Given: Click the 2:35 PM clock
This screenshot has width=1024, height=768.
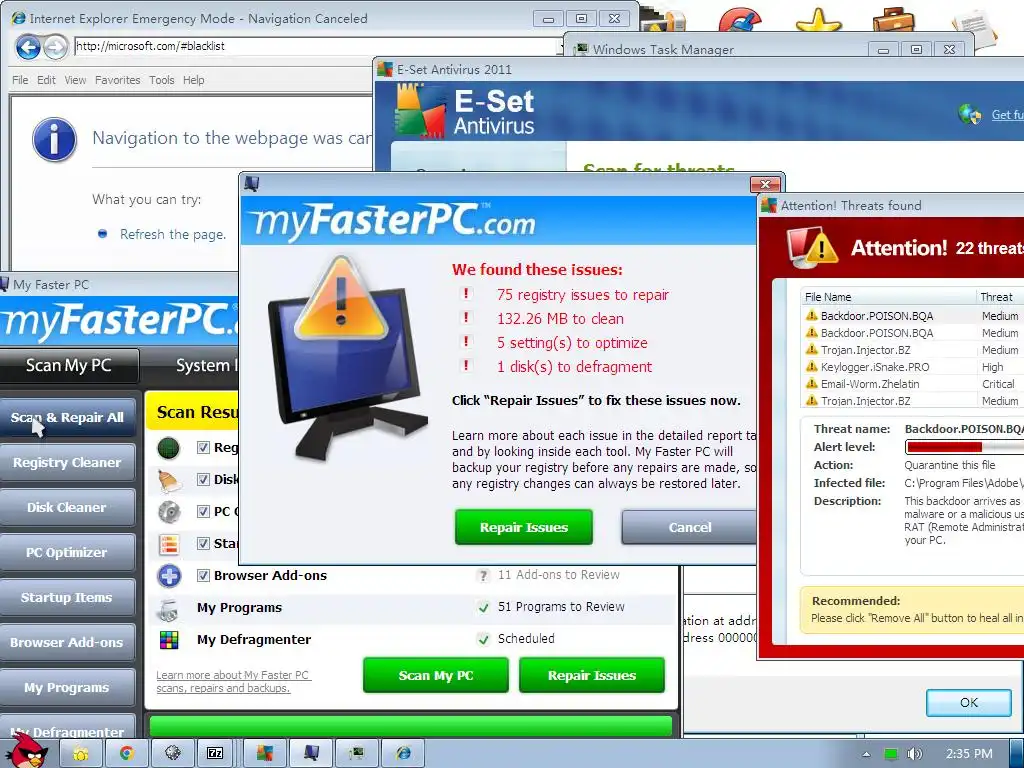Looking at the screenshot, I should [969, 754].
